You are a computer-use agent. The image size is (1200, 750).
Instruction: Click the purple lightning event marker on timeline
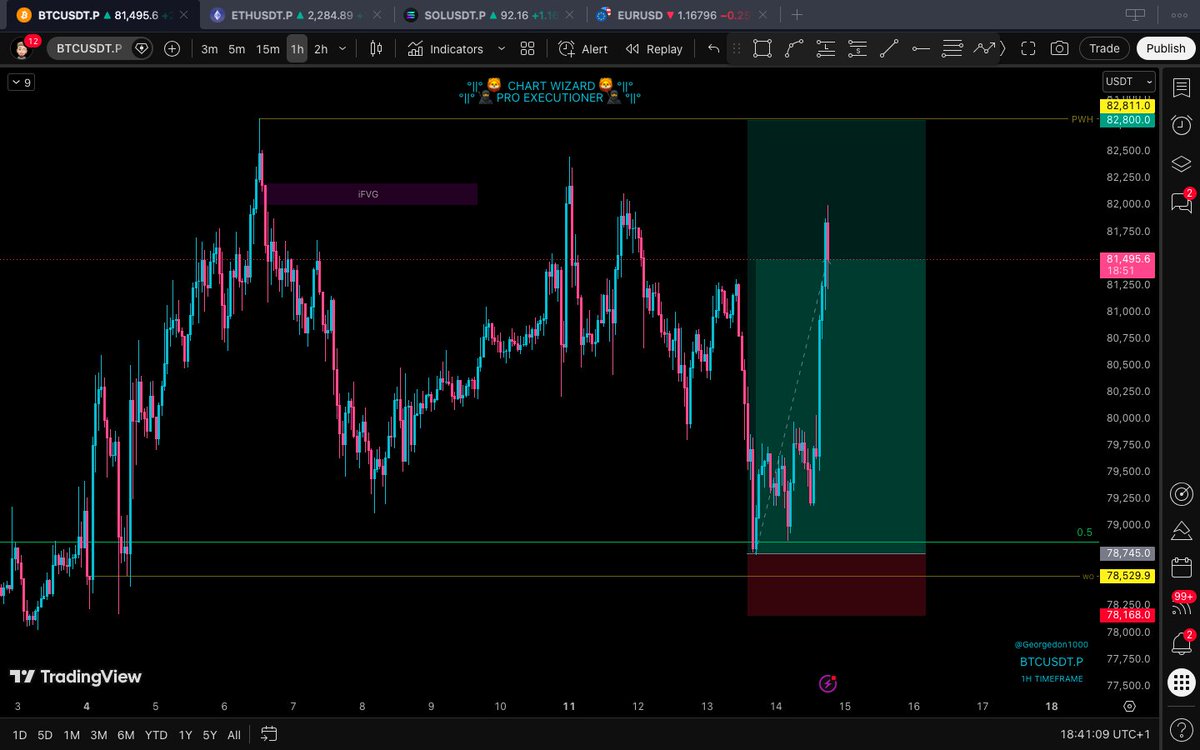828,684
